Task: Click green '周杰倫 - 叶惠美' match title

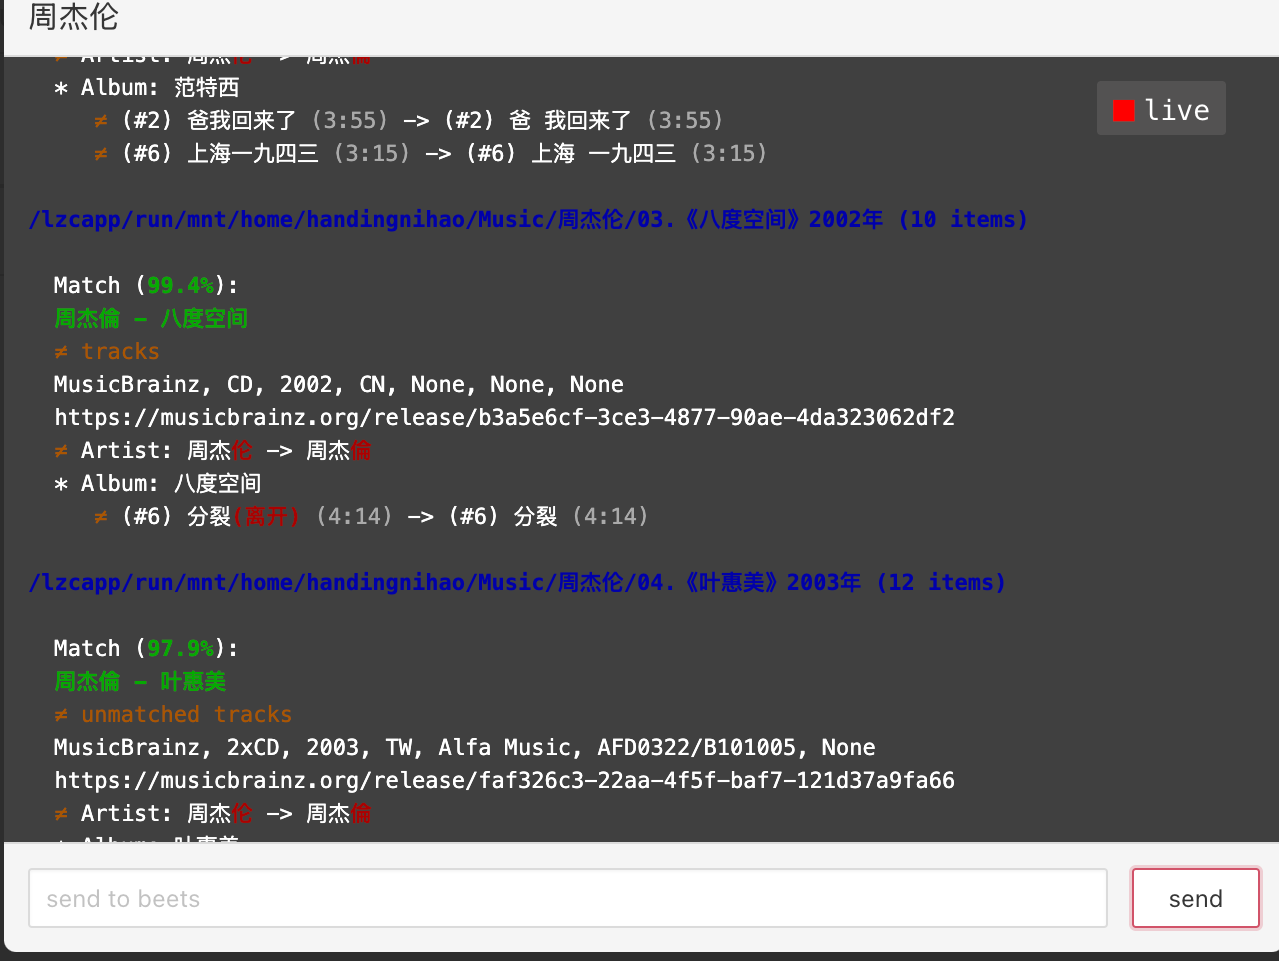Action: (x=140, y=681)
